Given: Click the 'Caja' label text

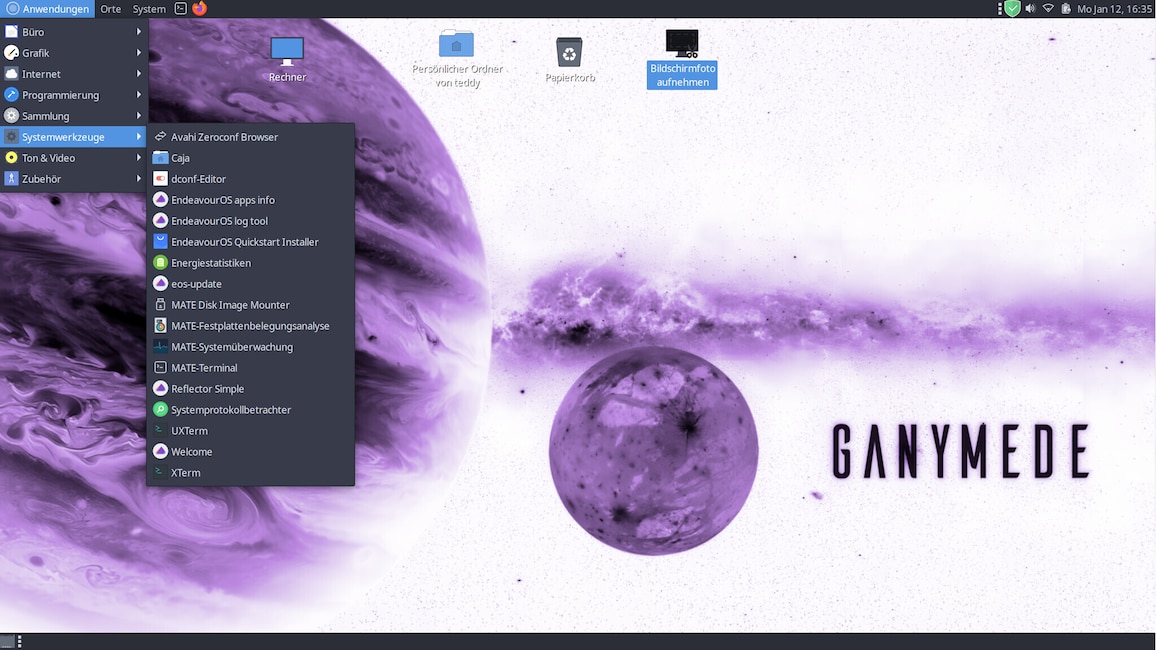Looking at the screenshot, I should 181,158.
